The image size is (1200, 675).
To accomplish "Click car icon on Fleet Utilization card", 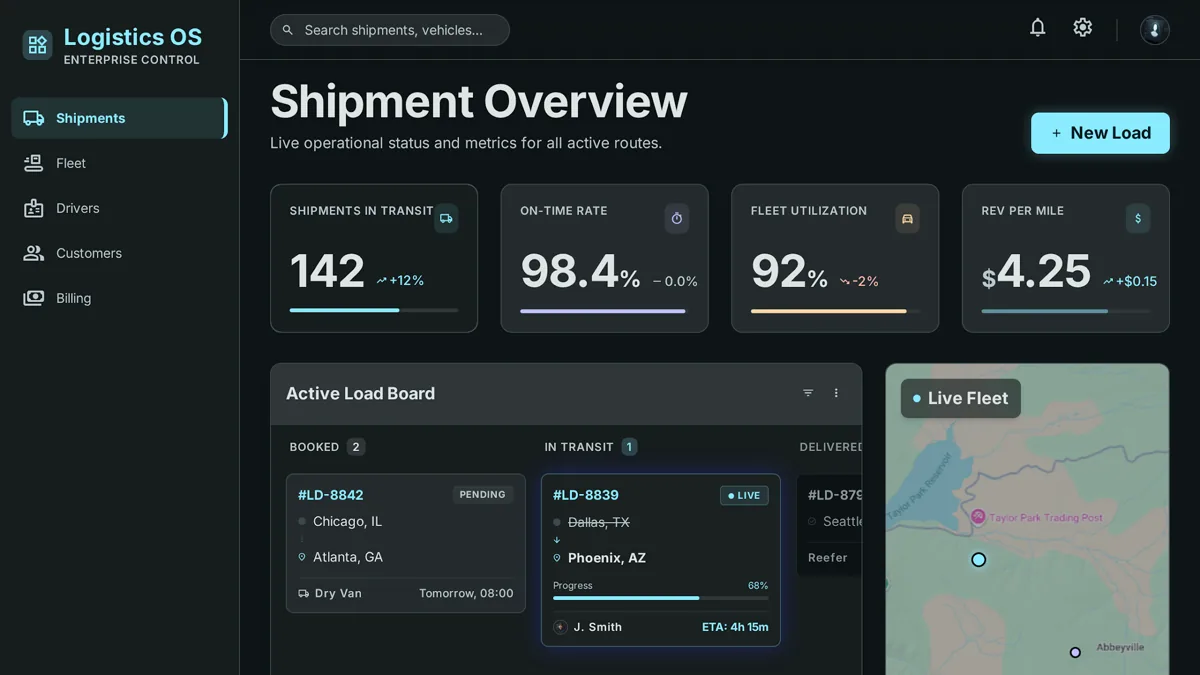I will click(907, 218).
